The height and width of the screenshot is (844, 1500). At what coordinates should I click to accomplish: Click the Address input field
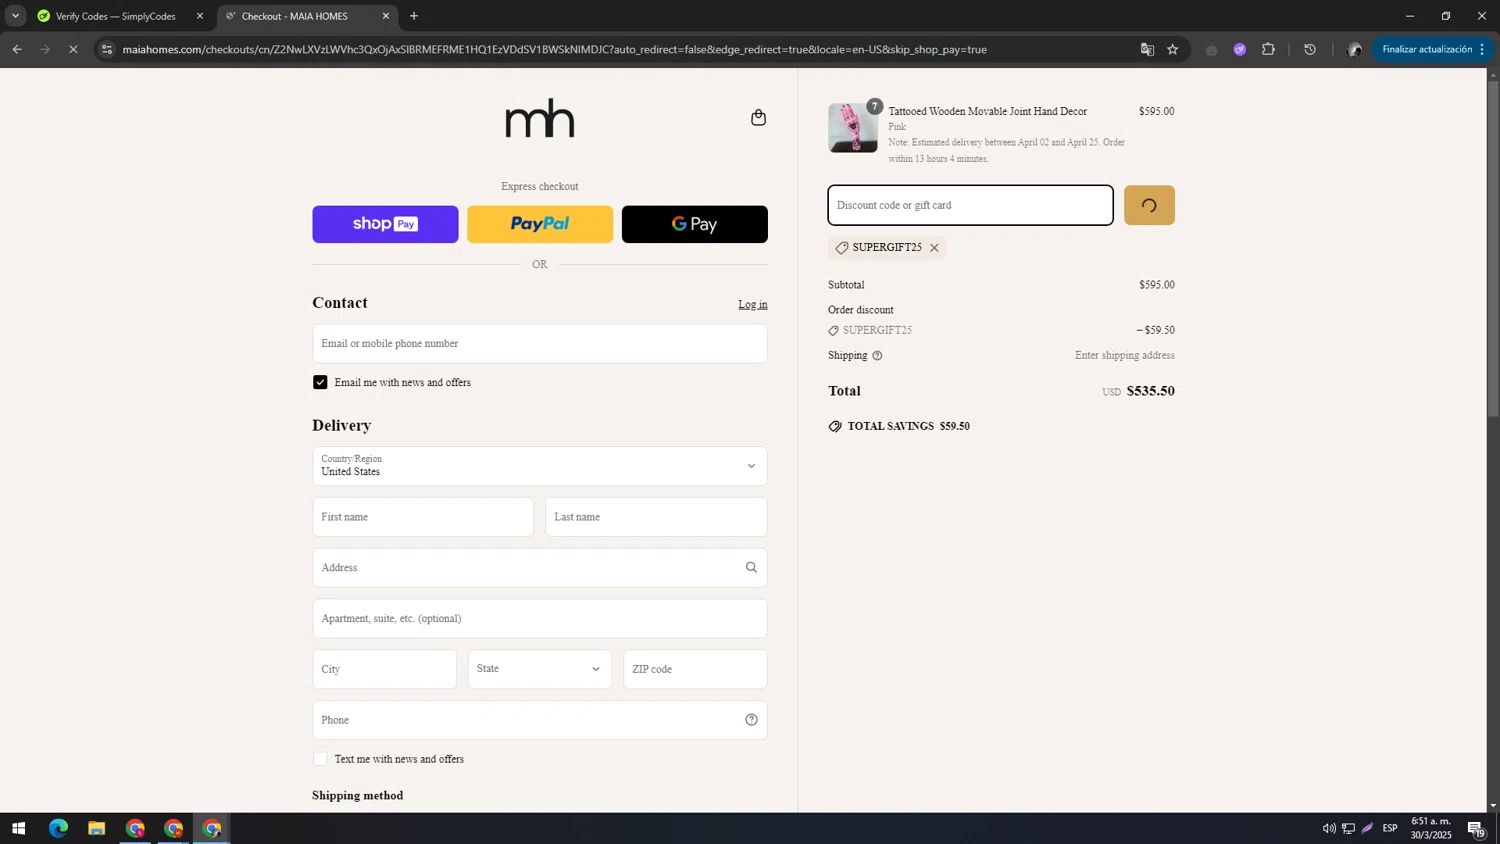(540, 568)
